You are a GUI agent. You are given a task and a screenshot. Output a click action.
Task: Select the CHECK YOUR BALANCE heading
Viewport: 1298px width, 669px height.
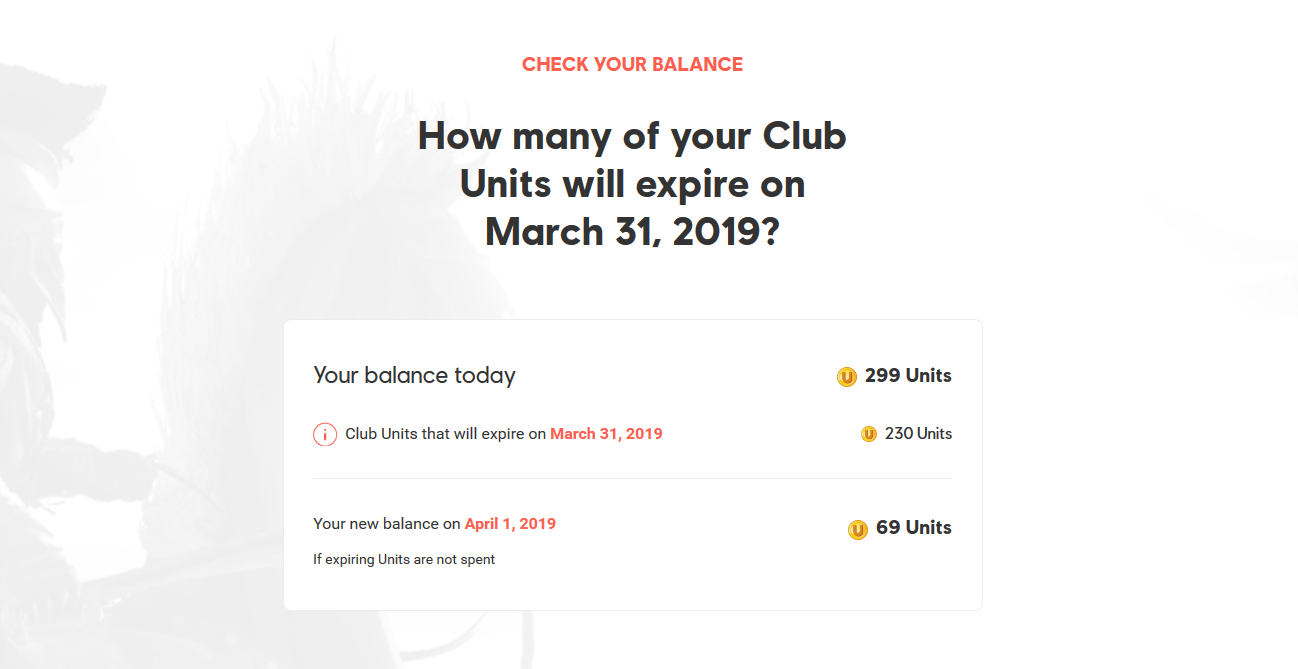[x=632, y=65]
